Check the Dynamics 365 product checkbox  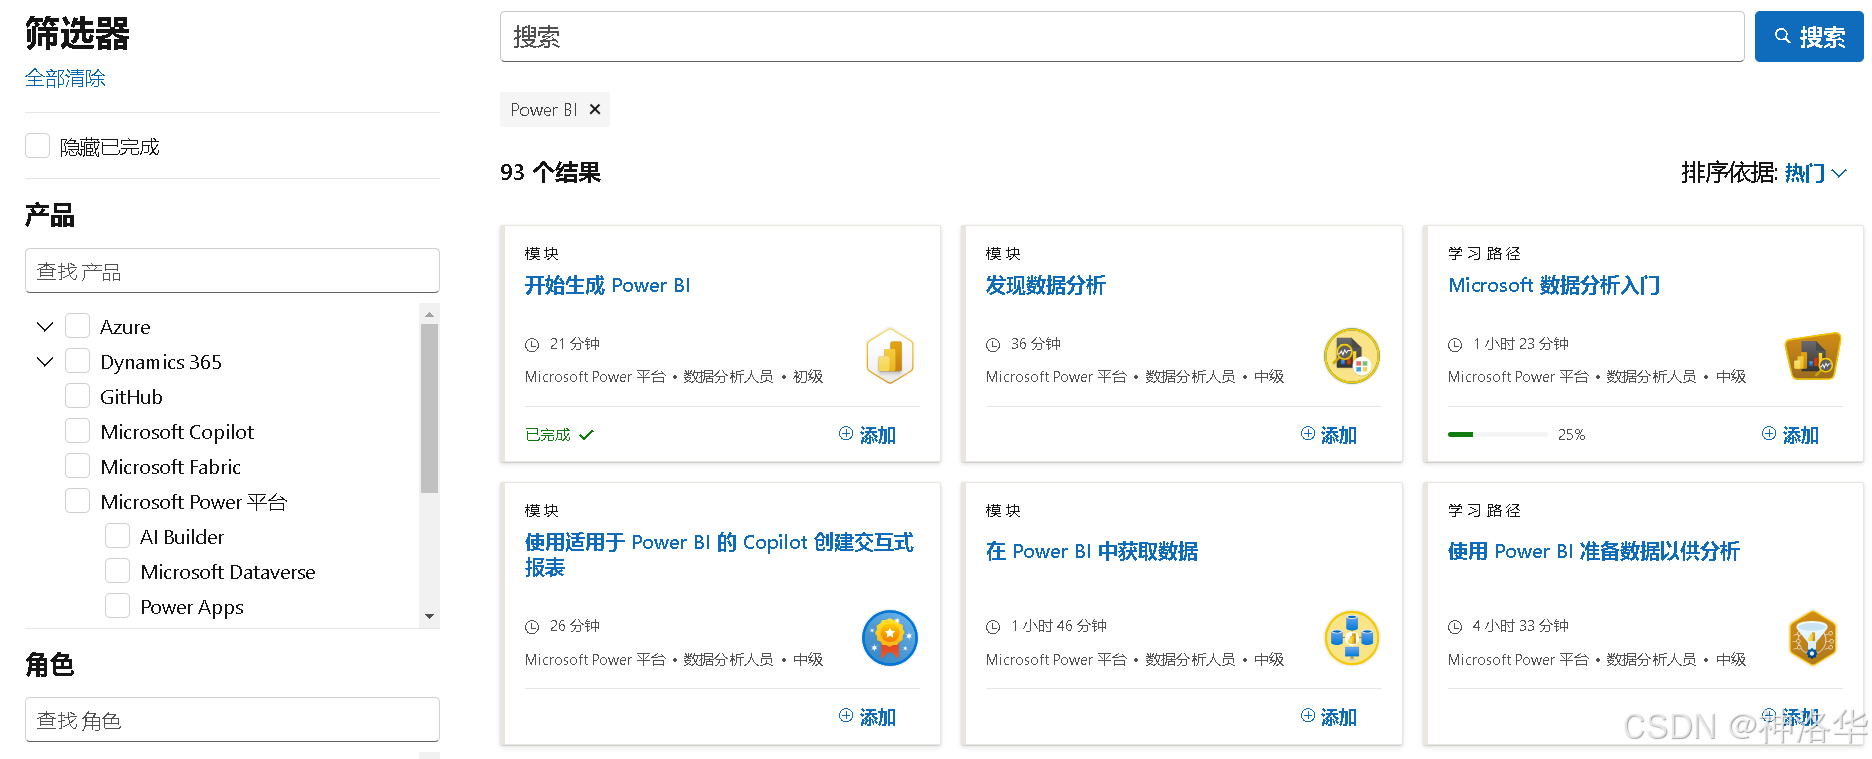[x=77, y=361]
